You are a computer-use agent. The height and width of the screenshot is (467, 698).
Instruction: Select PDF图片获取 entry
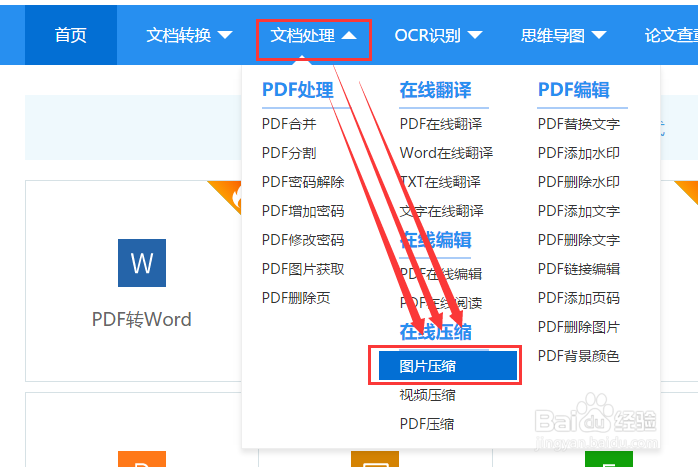[x=303, y=269]
